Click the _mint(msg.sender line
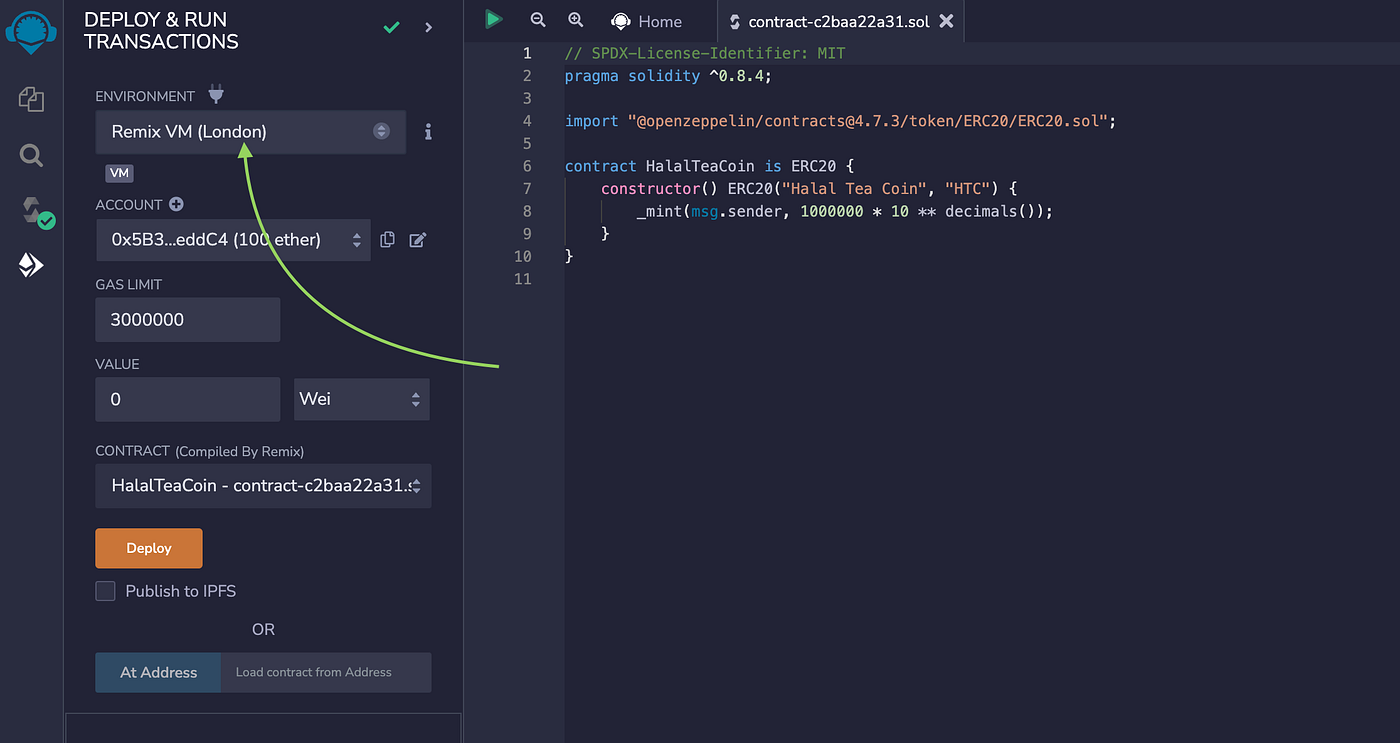1400x743 pixels. point(844,211)
